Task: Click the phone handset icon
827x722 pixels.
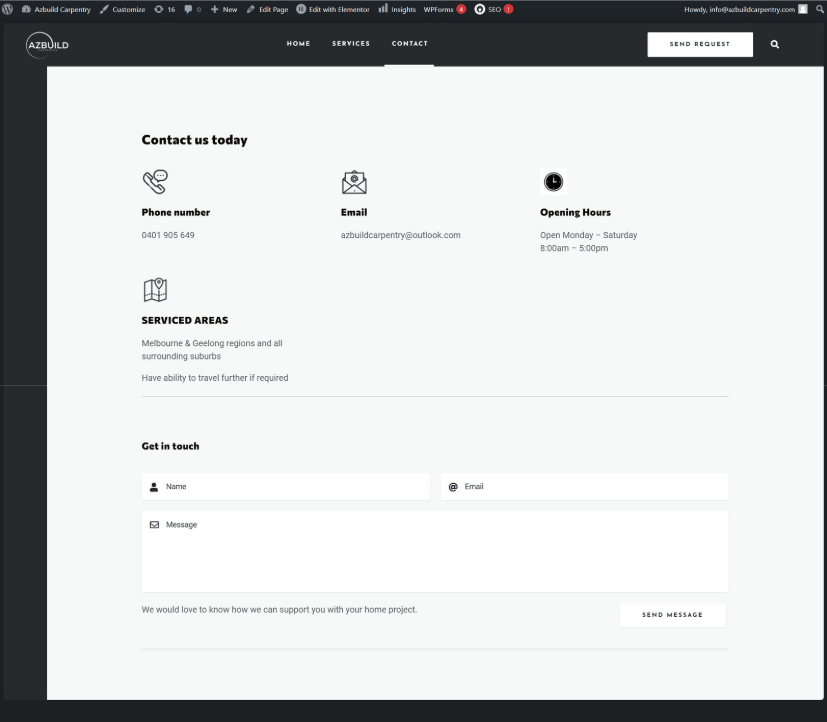Action: pyautogui.click(x=156, y=182)
